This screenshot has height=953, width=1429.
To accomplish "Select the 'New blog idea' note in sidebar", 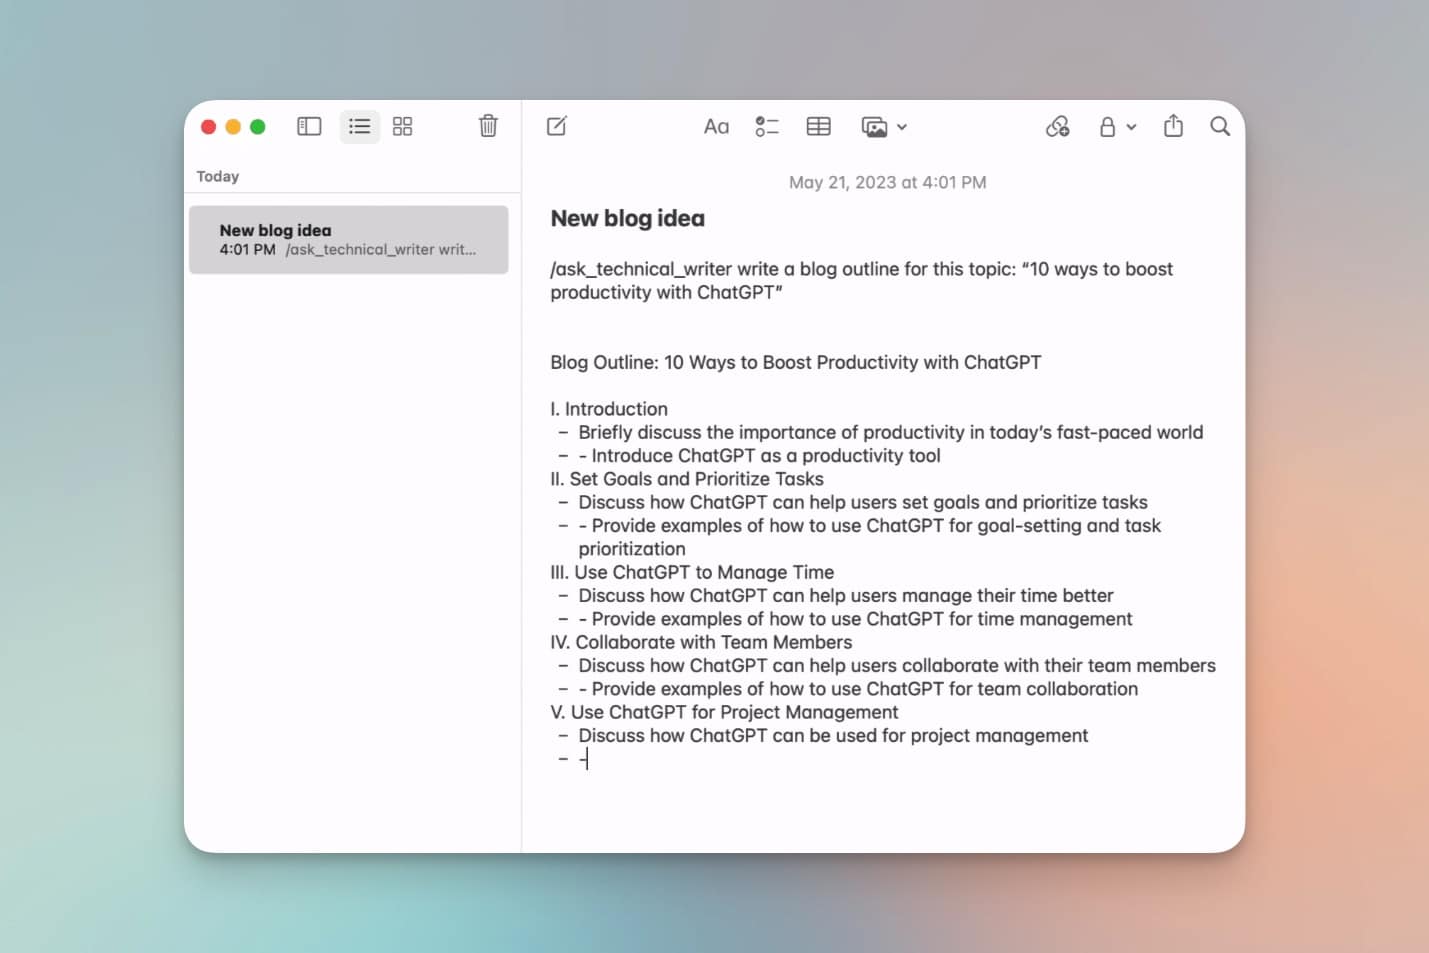I will tap(348, 239).
